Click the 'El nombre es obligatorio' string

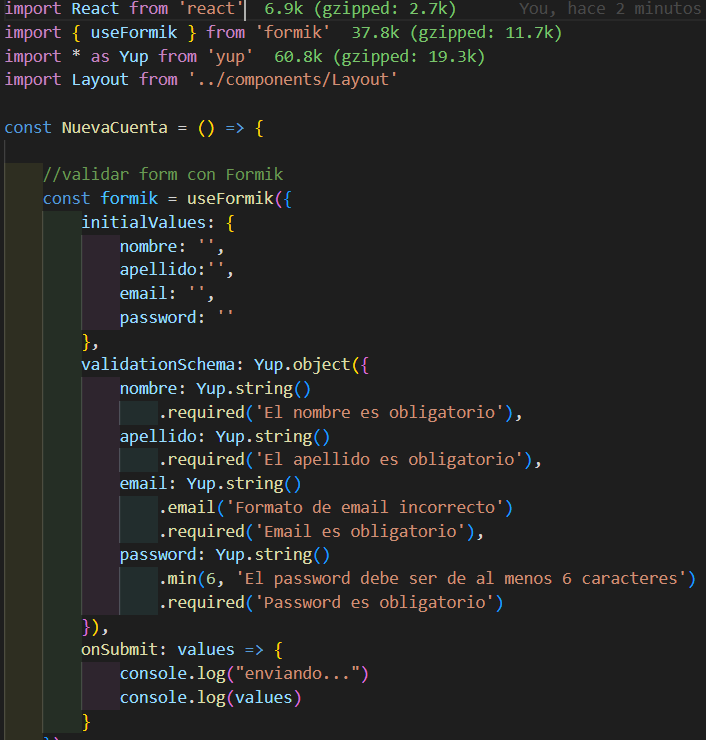pos(380,412)
